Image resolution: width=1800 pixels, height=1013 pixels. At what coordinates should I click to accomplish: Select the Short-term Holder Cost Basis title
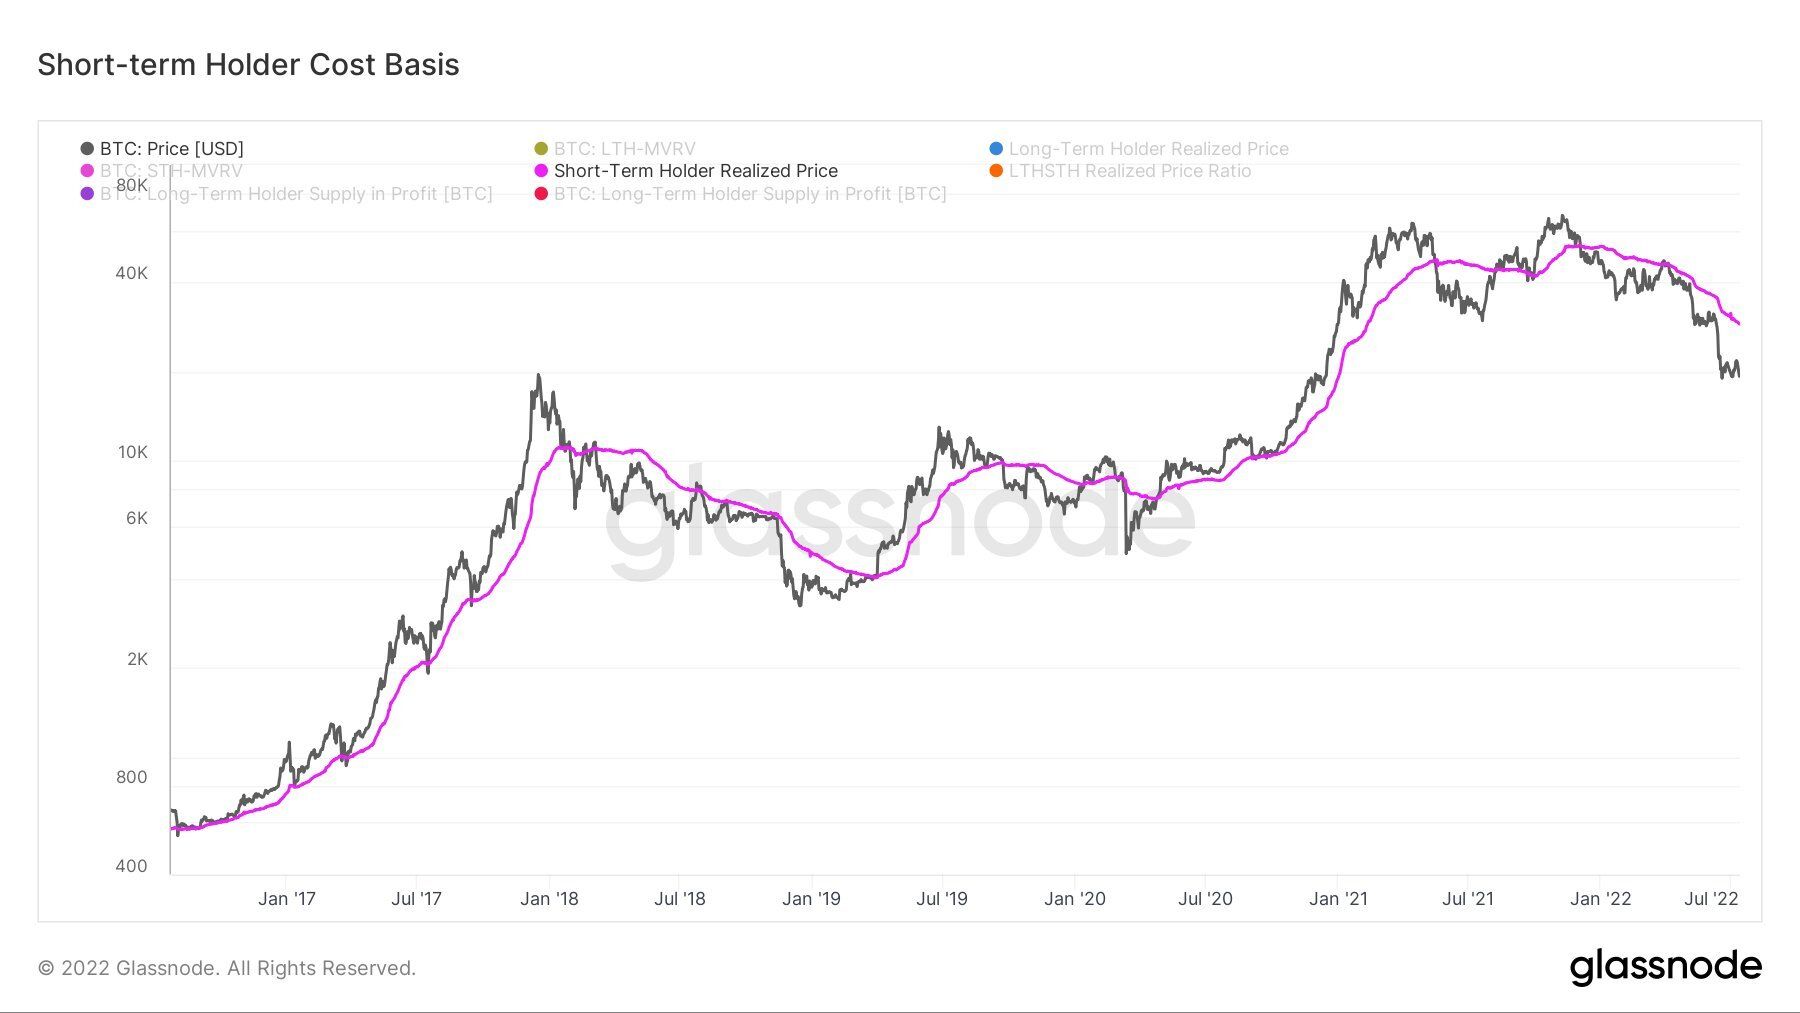(x=248, y=65)
